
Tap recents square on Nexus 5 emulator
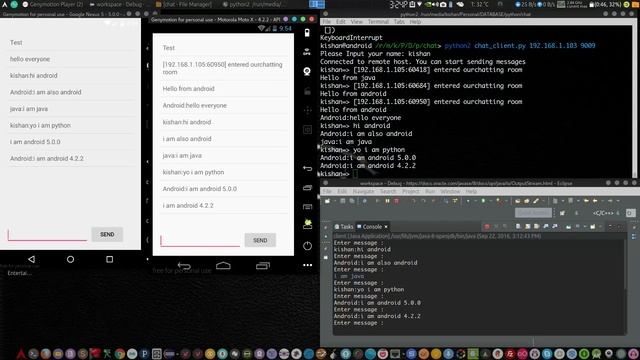pyautogui.click(x=109, y=259)
